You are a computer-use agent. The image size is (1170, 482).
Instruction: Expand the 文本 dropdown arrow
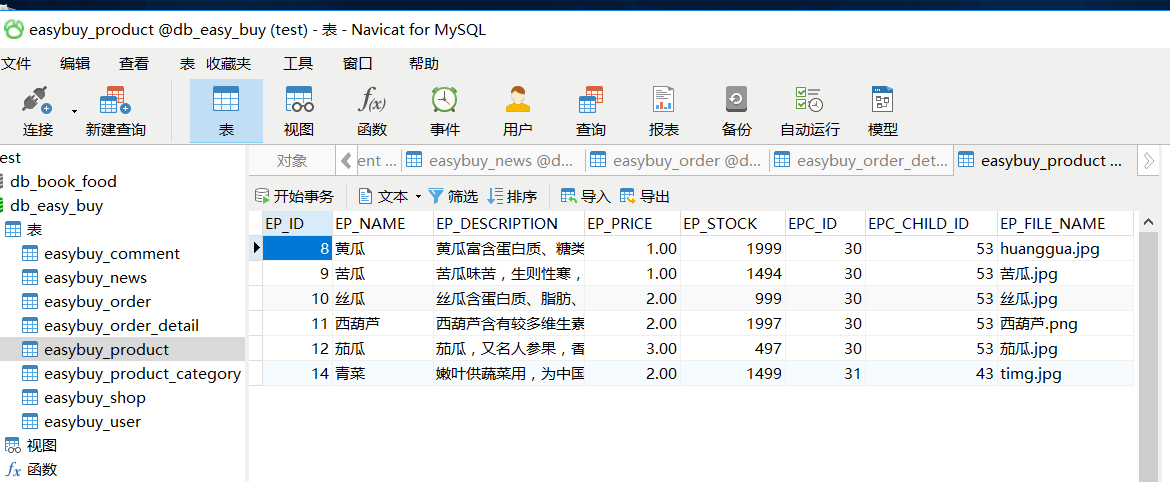click(418, 197)
